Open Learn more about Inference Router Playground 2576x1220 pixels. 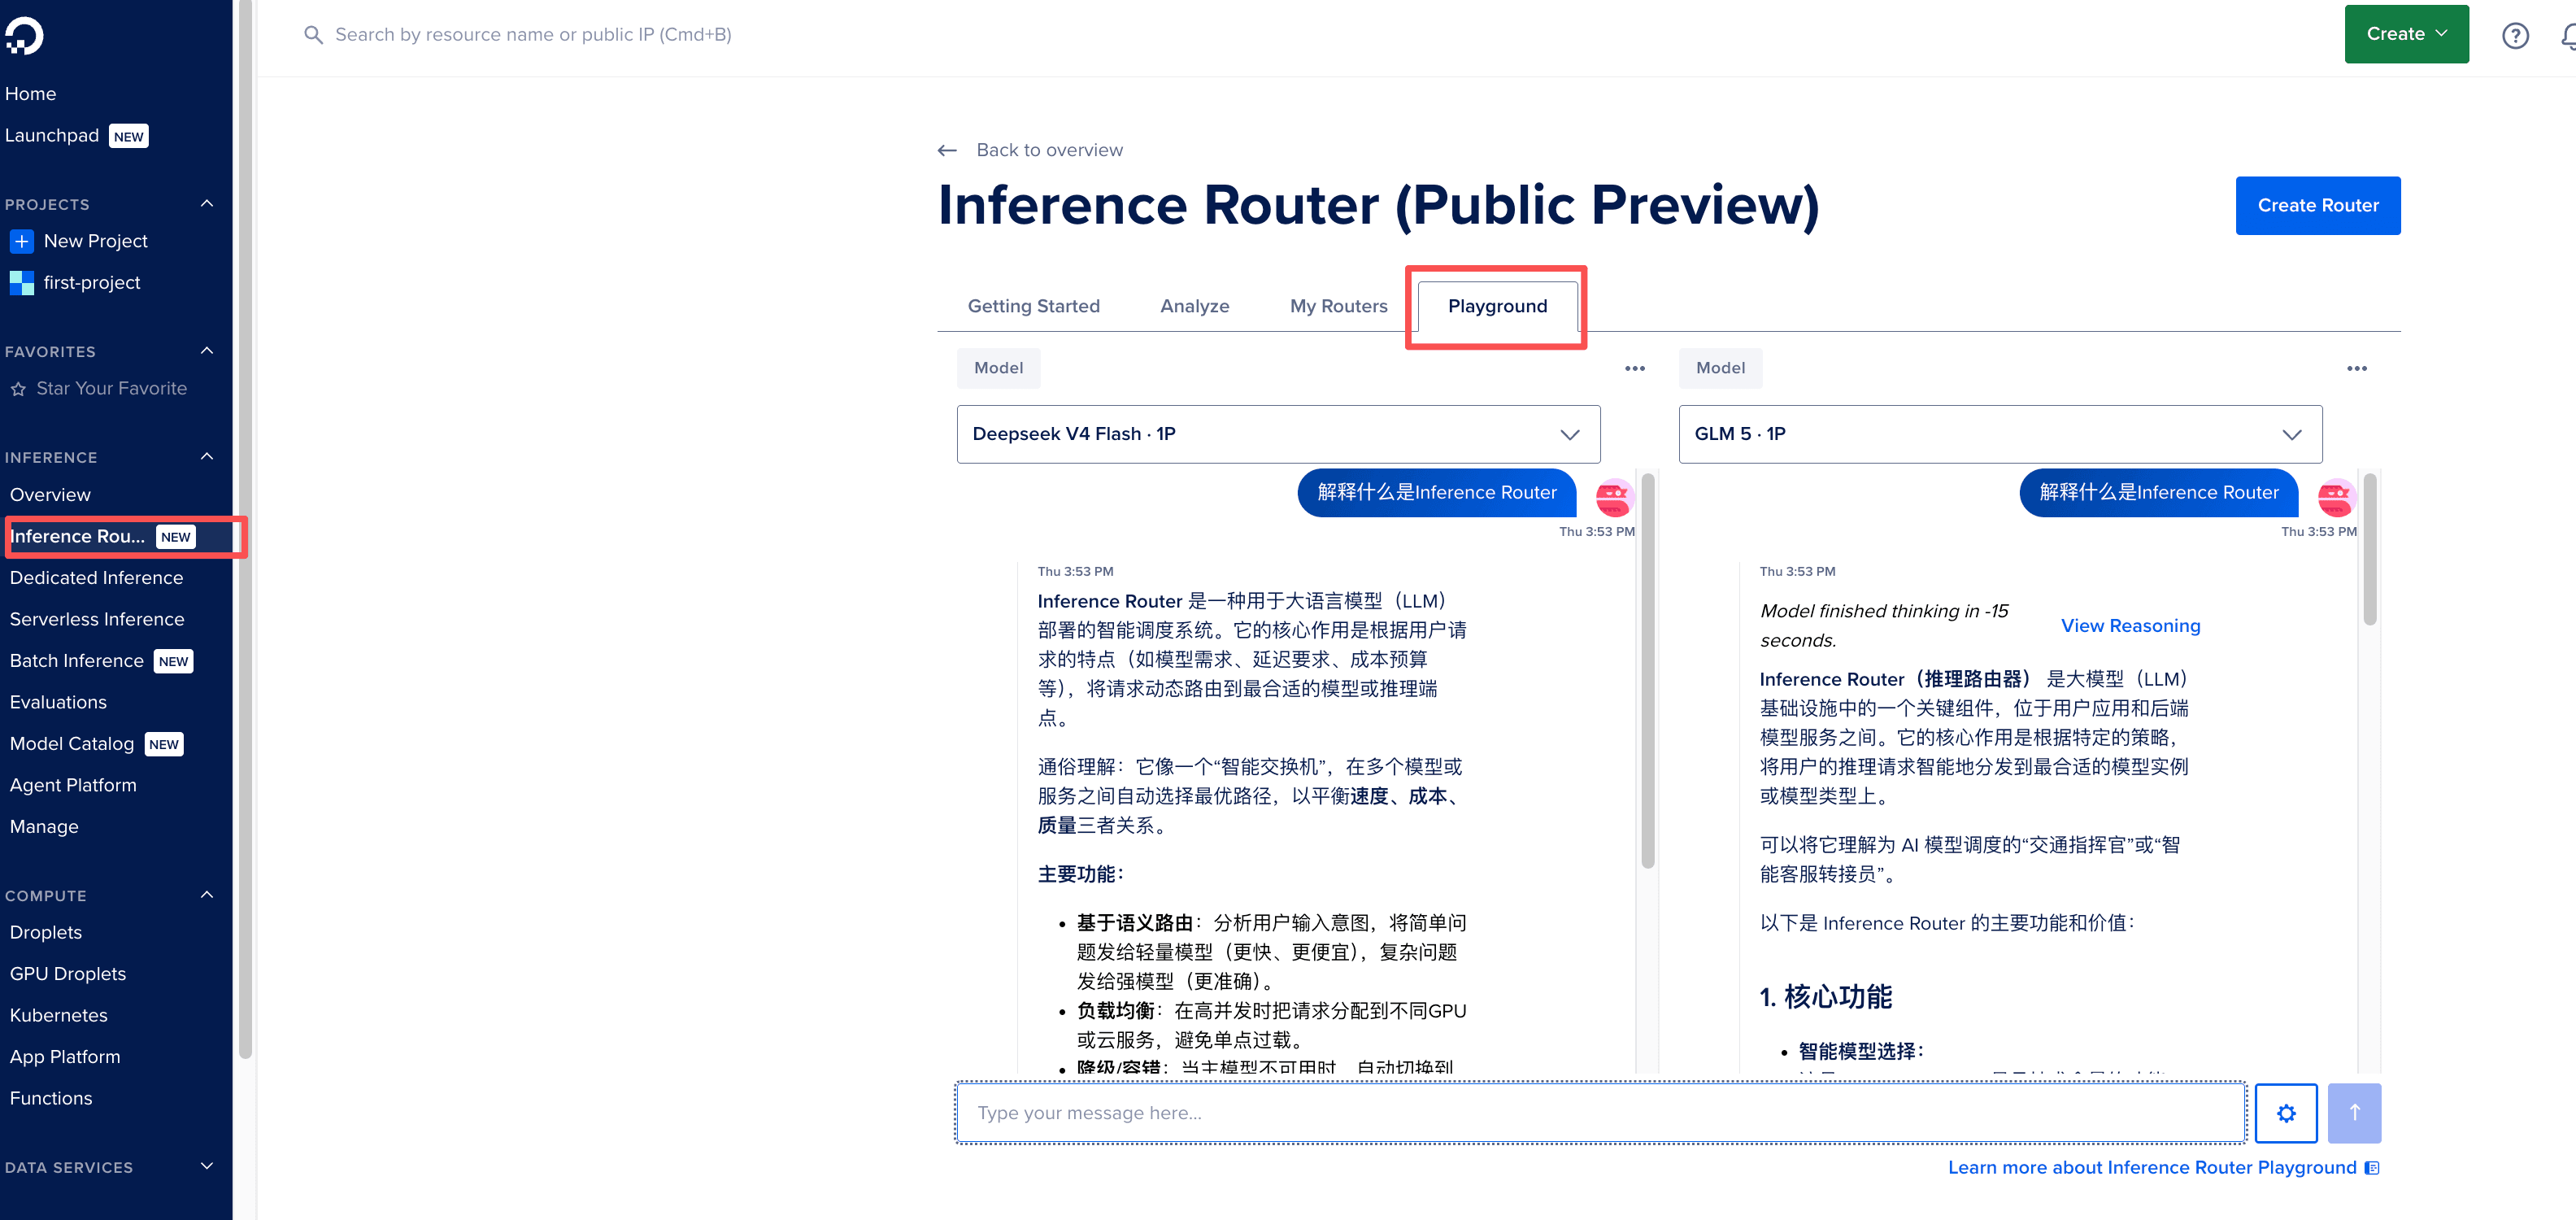(x=2152, y=1167)
